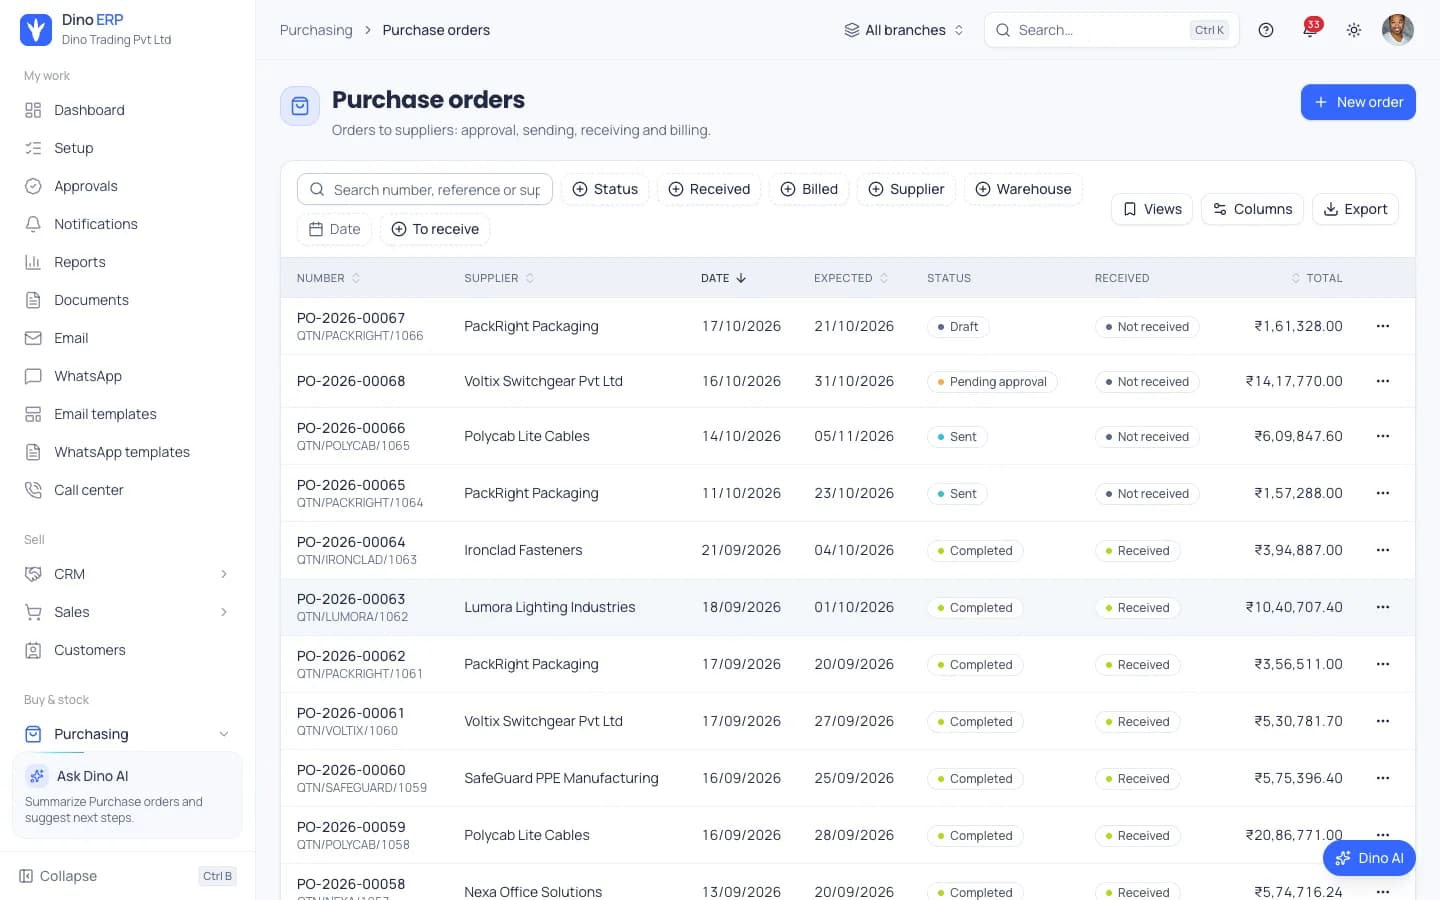Open the All branches selector
1440x900 pixels.
click(x=904, y=30)
